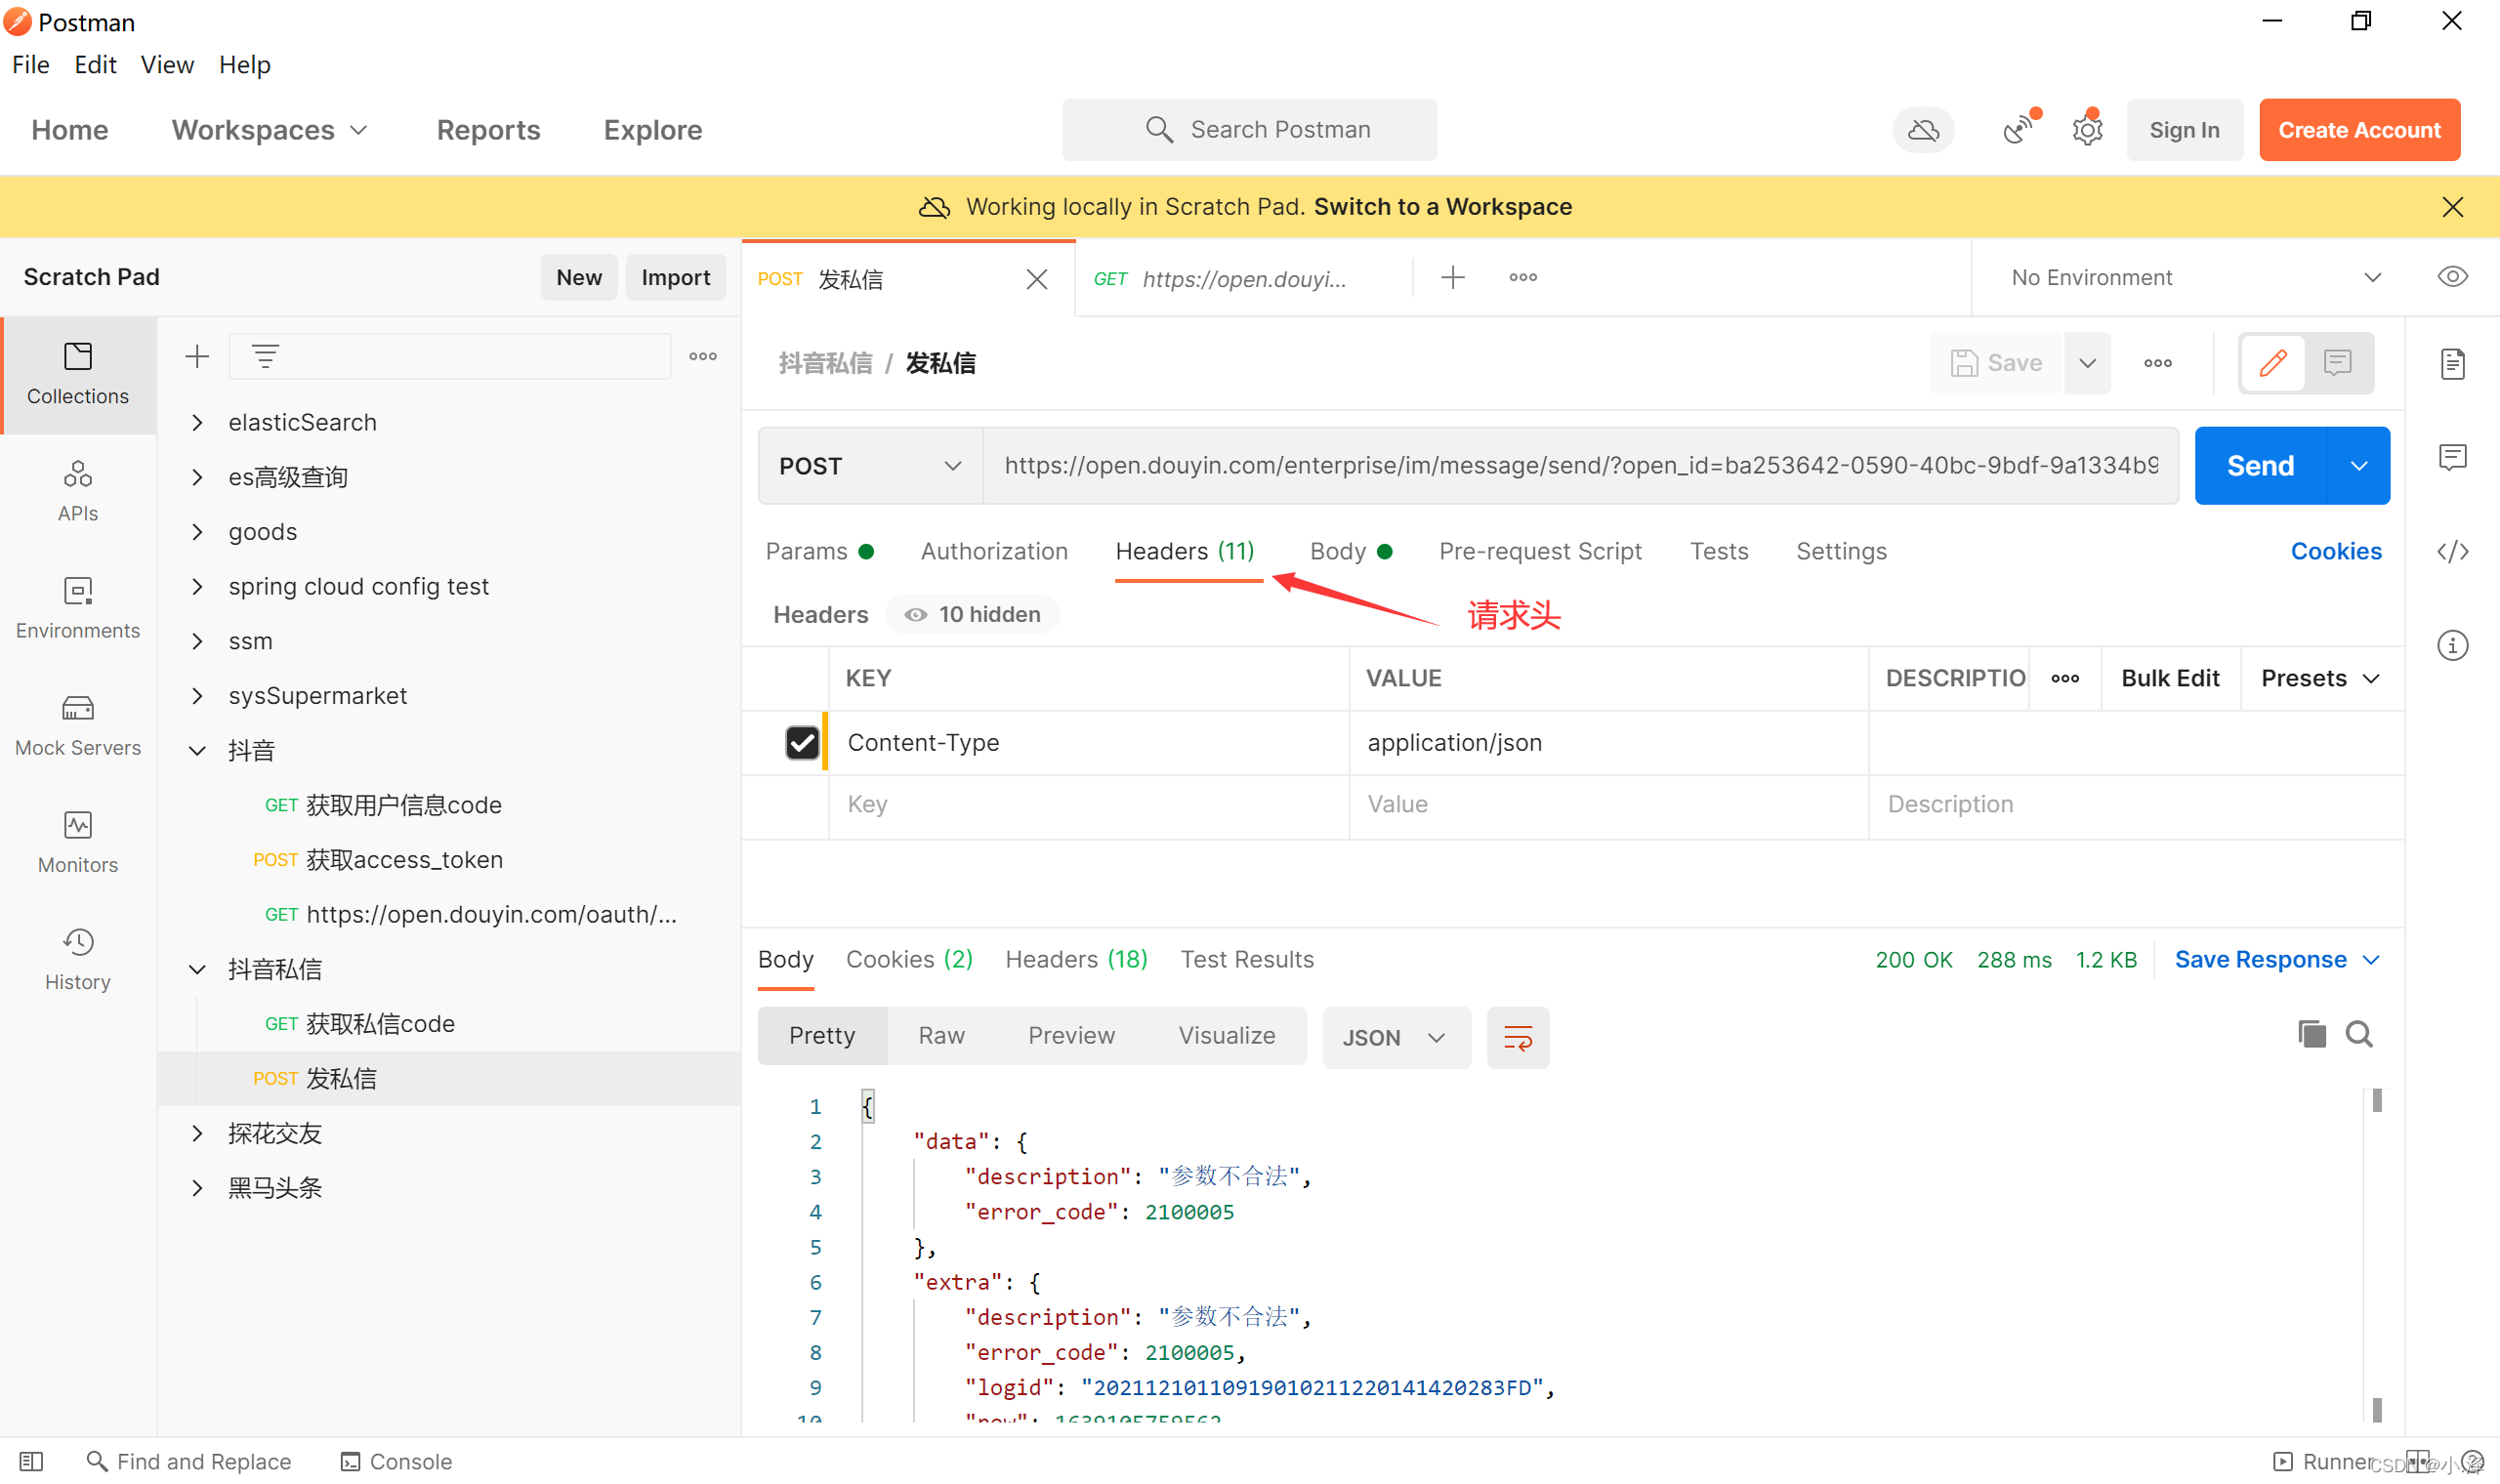
Task: Click the request URL input field
Action: [1580, 466]
